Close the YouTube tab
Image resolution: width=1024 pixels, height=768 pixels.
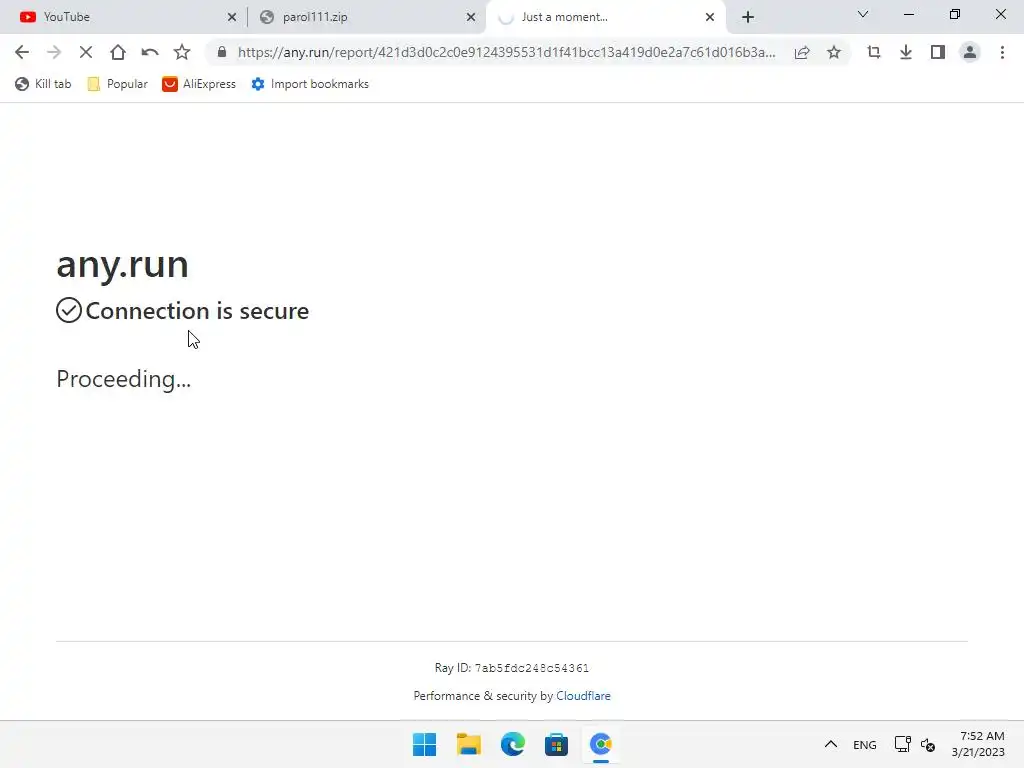click(x=232, y=17)
